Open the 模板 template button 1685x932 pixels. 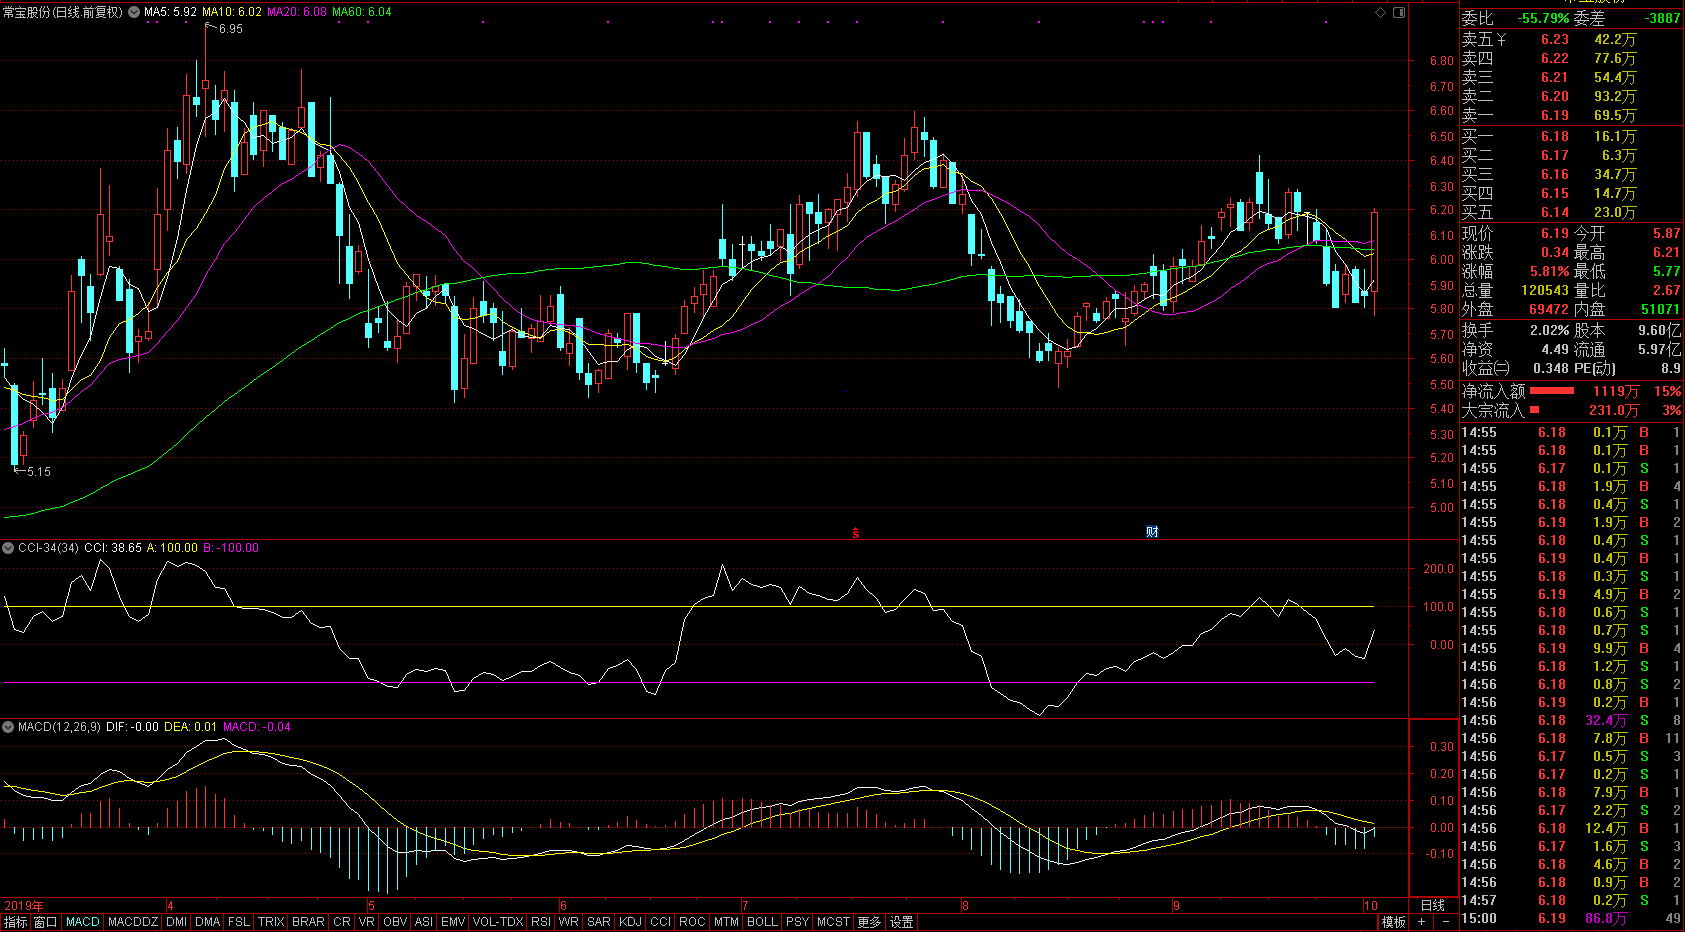(1393, 922)
